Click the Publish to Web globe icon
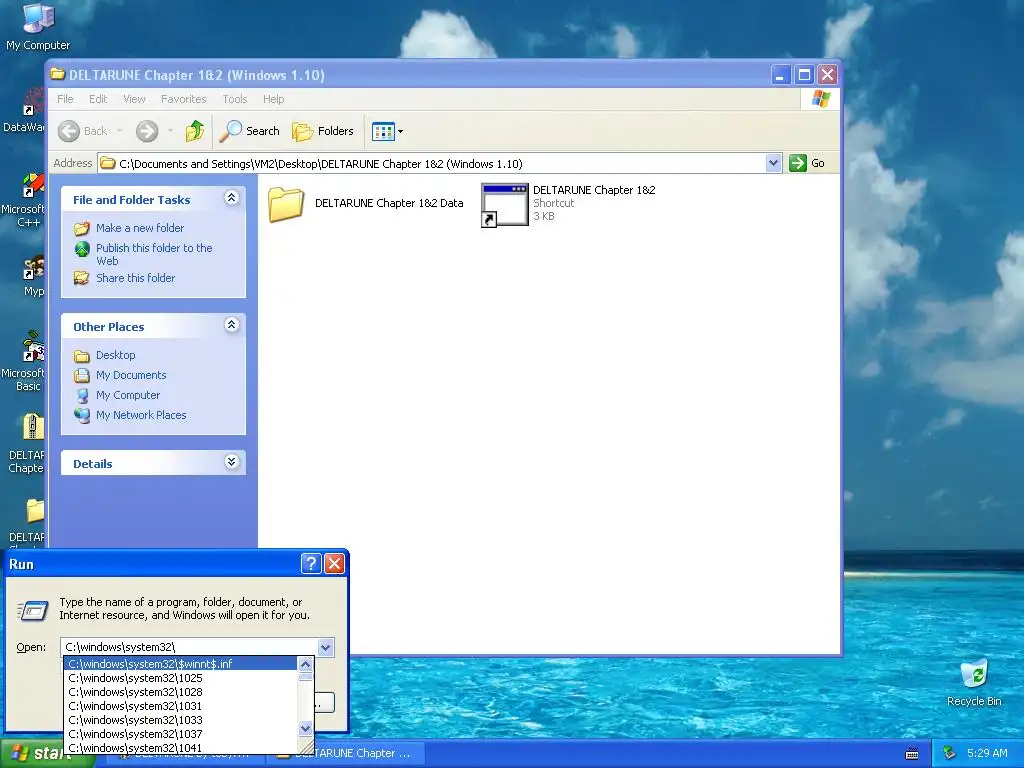Image resolution: width=1024 pixels, height=768 pixels. 82,249
